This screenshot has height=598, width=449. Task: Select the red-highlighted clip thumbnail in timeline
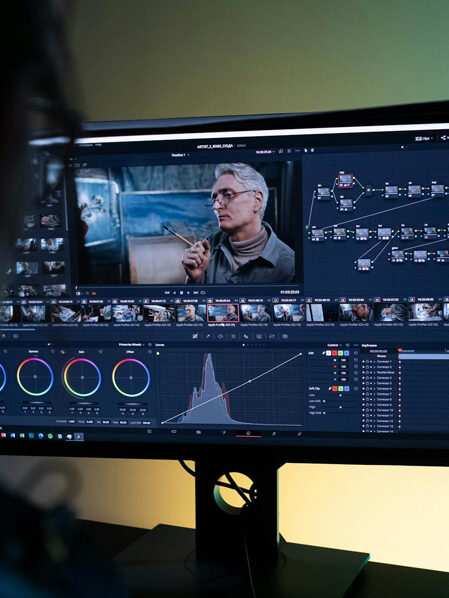click(x=223, y=313)
